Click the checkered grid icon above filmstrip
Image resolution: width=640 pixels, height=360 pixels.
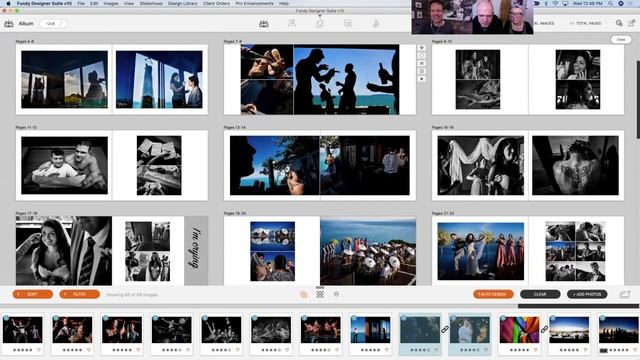(x=320, y=294)
